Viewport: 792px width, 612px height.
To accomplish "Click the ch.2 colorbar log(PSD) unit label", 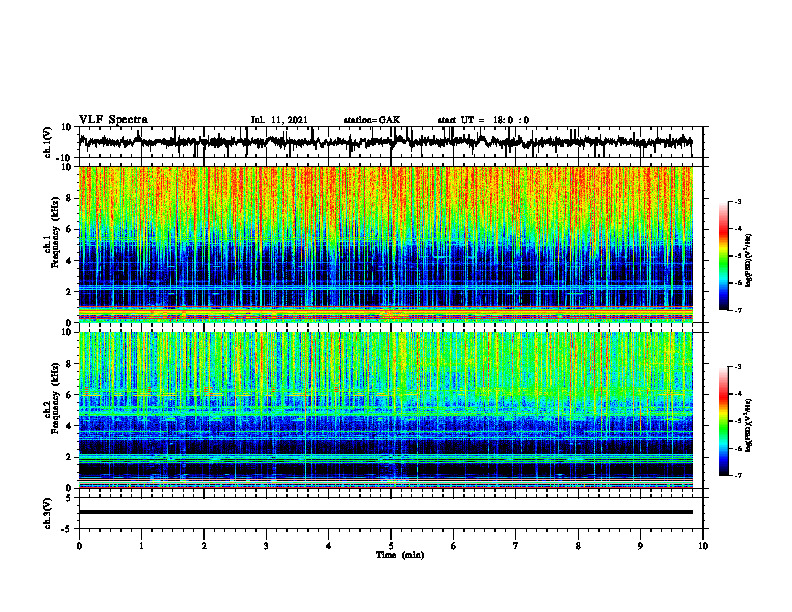I will [749, 426].
